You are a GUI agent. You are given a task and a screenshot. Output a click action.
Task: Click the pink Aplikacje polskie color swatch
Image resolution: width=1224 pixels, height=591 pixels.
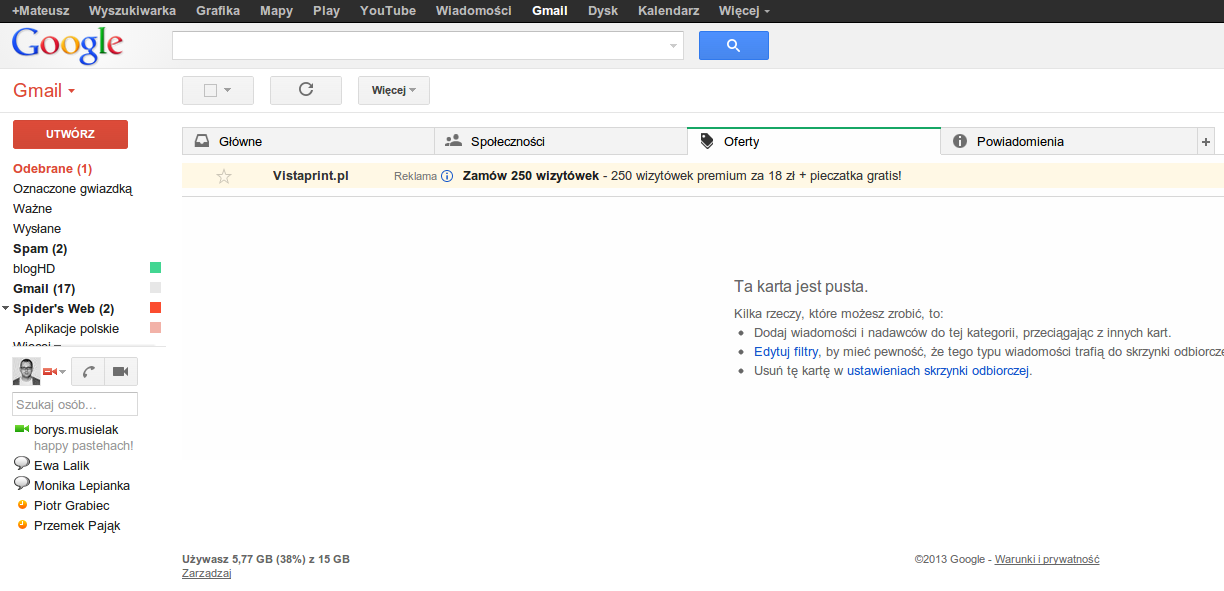coord(155,328)
